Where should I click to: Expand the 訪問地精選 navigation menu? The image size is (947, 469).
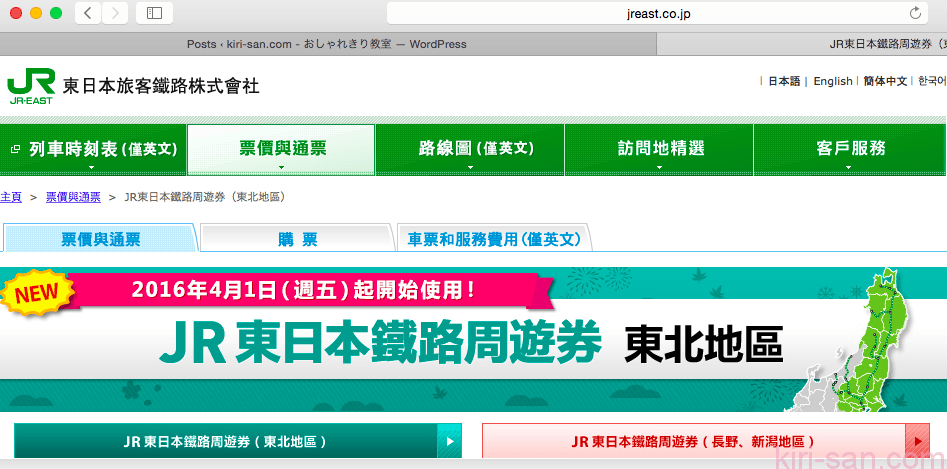click(x=659, y=150)
